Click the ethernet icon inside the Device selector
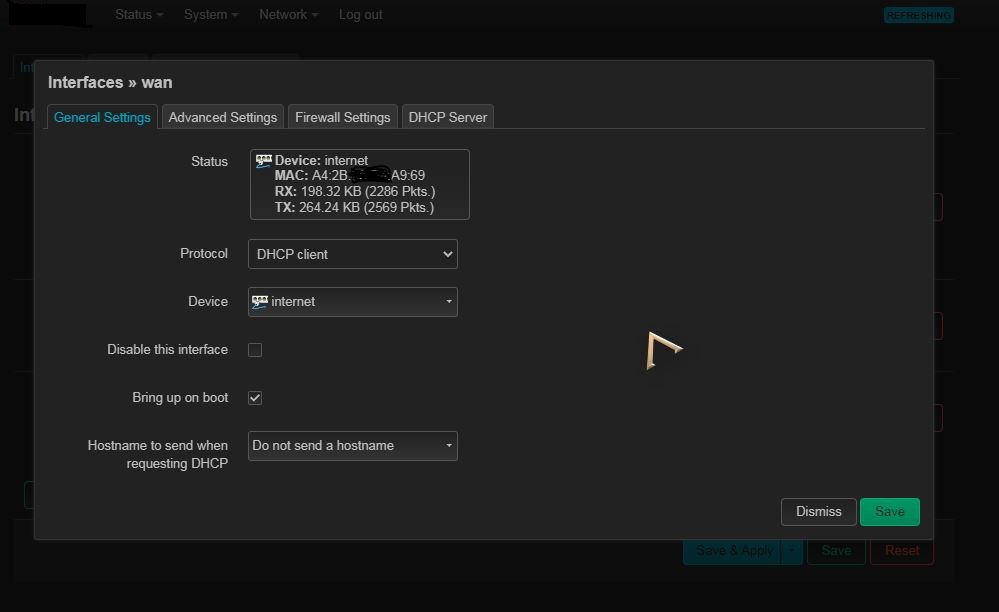999x612 pixels. point(260,301)
